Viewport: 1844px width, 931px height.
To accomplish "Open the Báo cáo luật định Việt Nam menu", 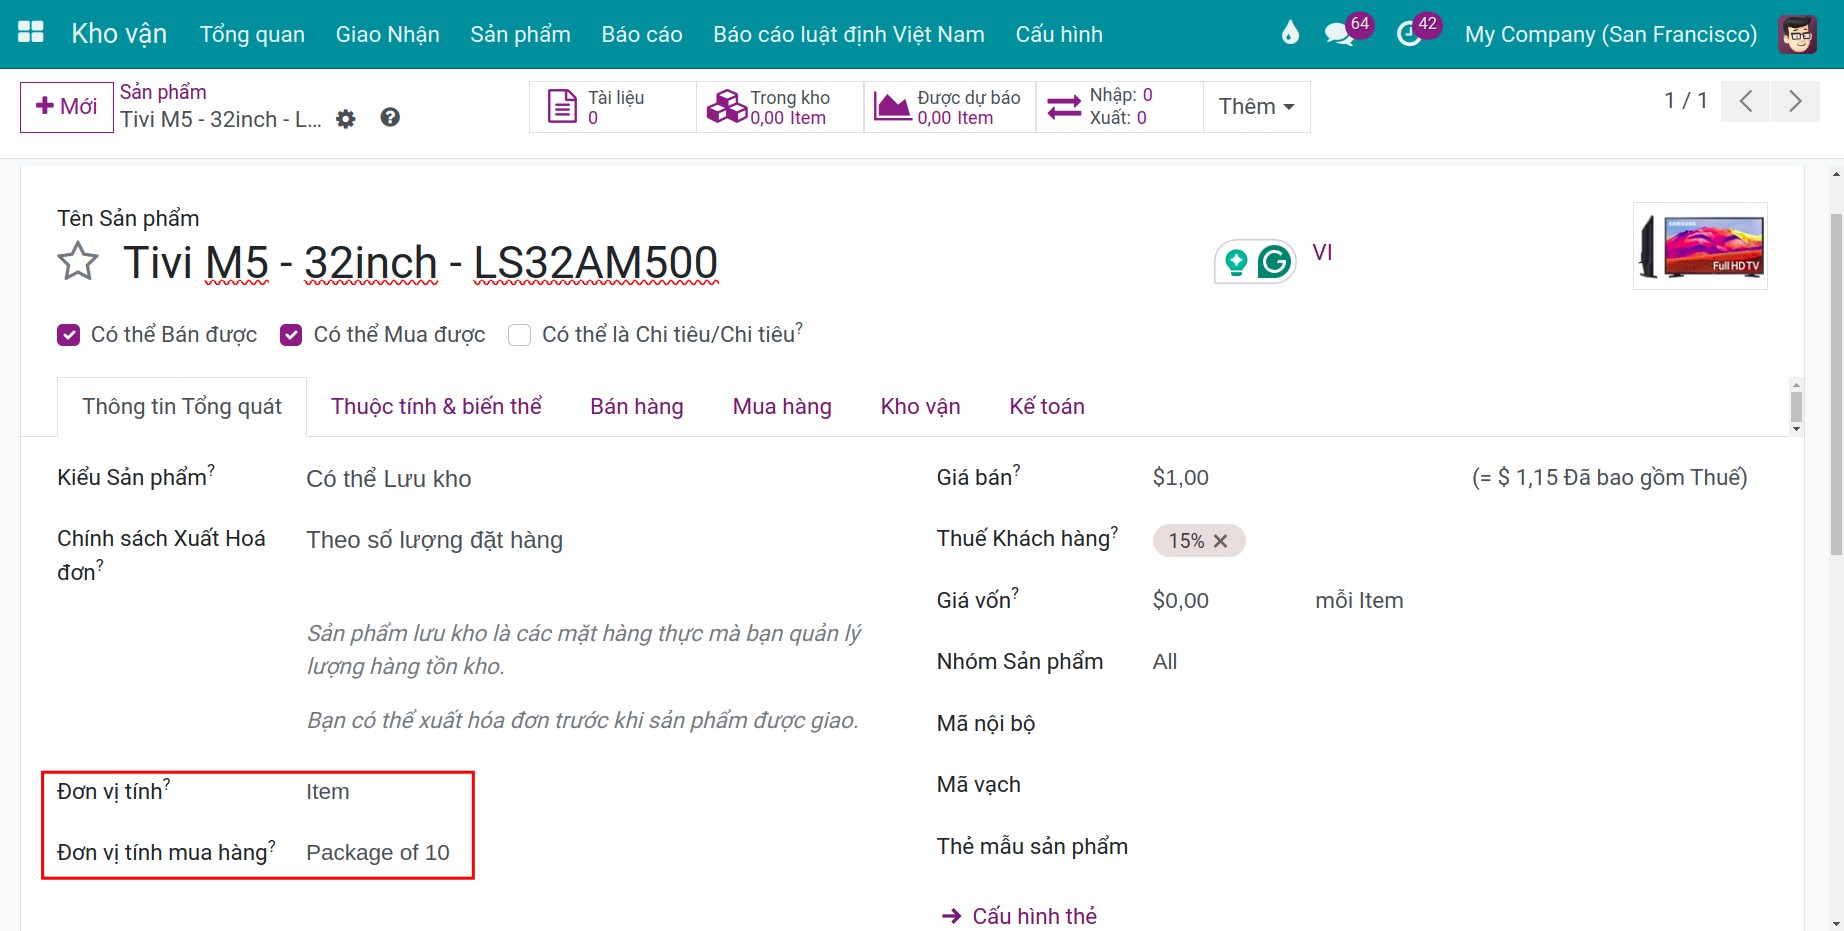I will pyautogui.click(x=849, y=34).
